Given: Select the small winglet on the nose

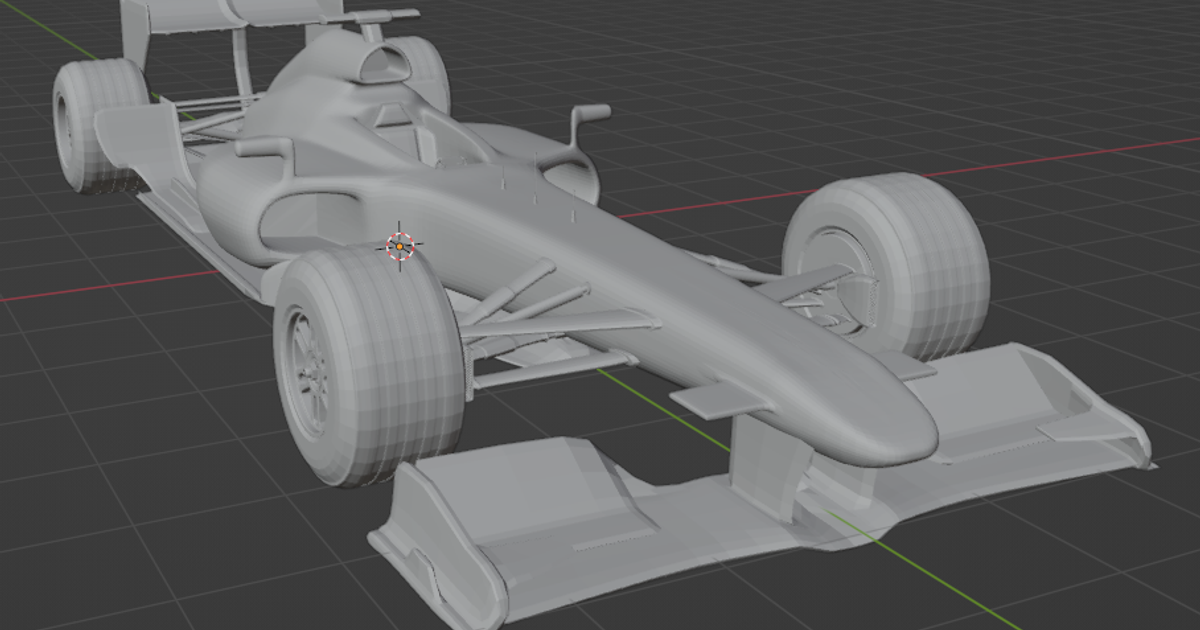Looking at the screenshot, I should point(715,400).
